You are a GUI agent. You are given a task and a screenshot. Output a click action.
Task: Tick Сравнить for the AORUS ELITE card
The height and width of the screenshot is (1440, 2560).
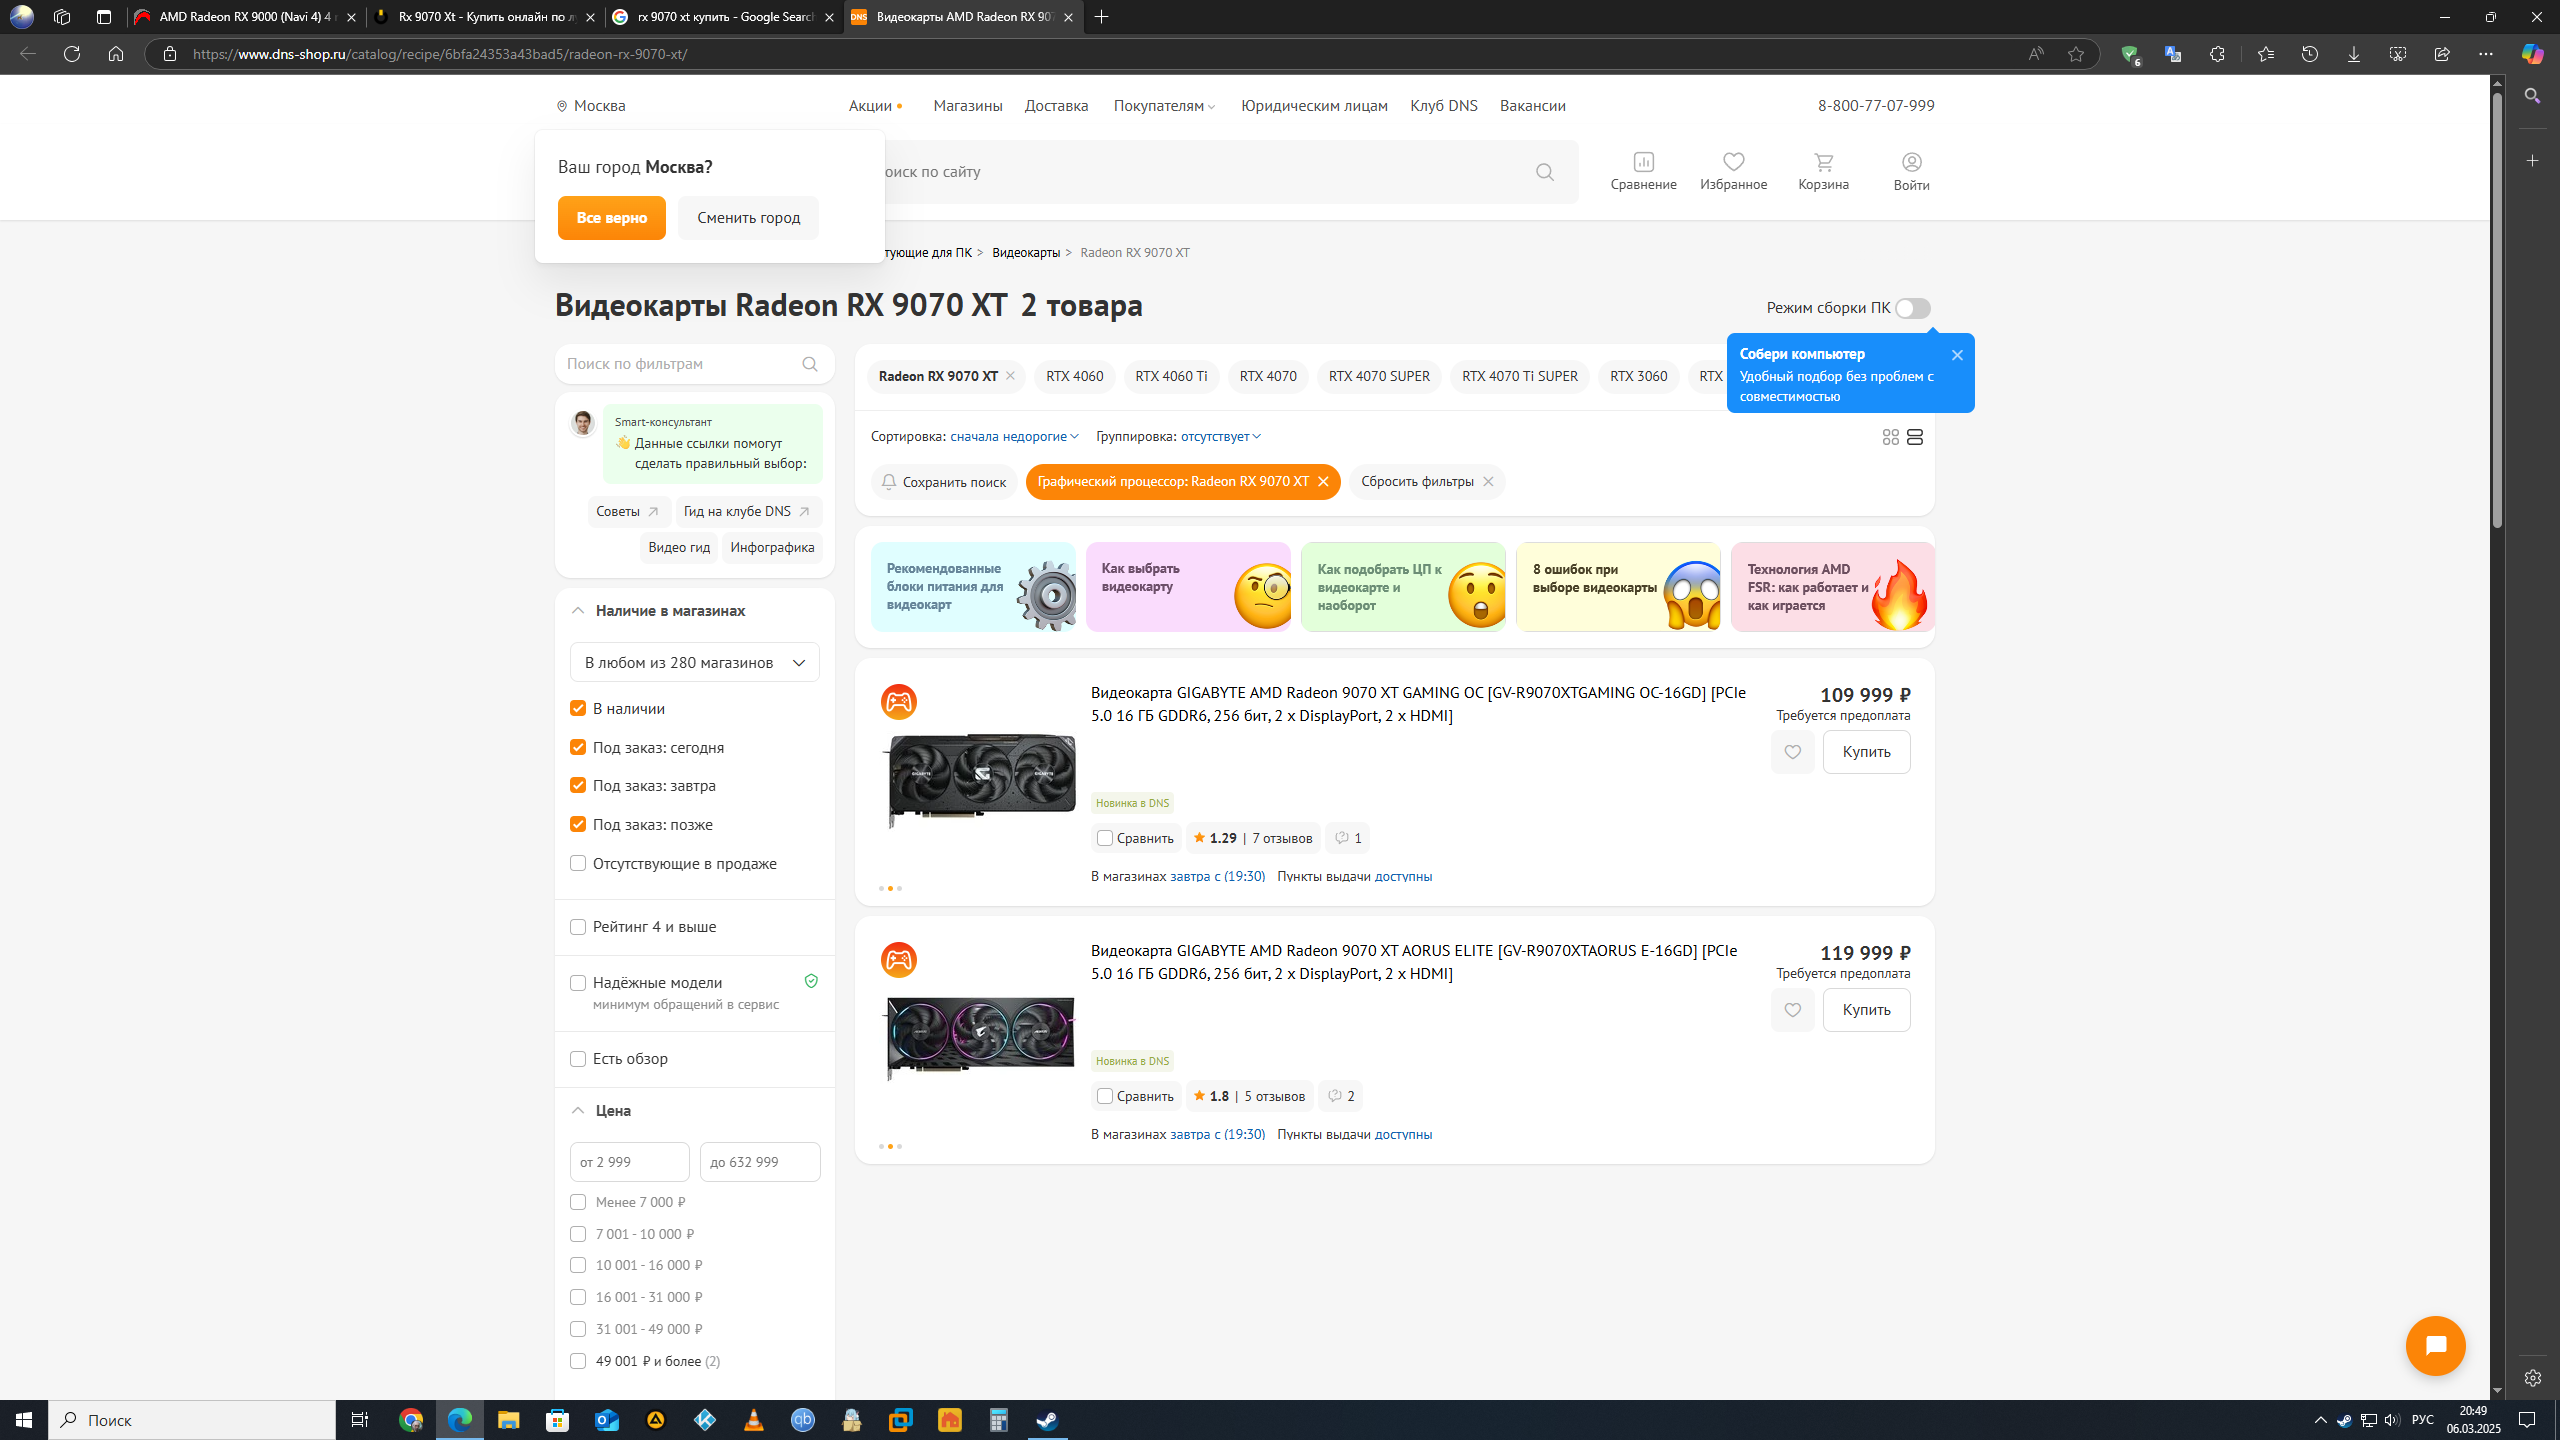click(x=1105, y=1096)
